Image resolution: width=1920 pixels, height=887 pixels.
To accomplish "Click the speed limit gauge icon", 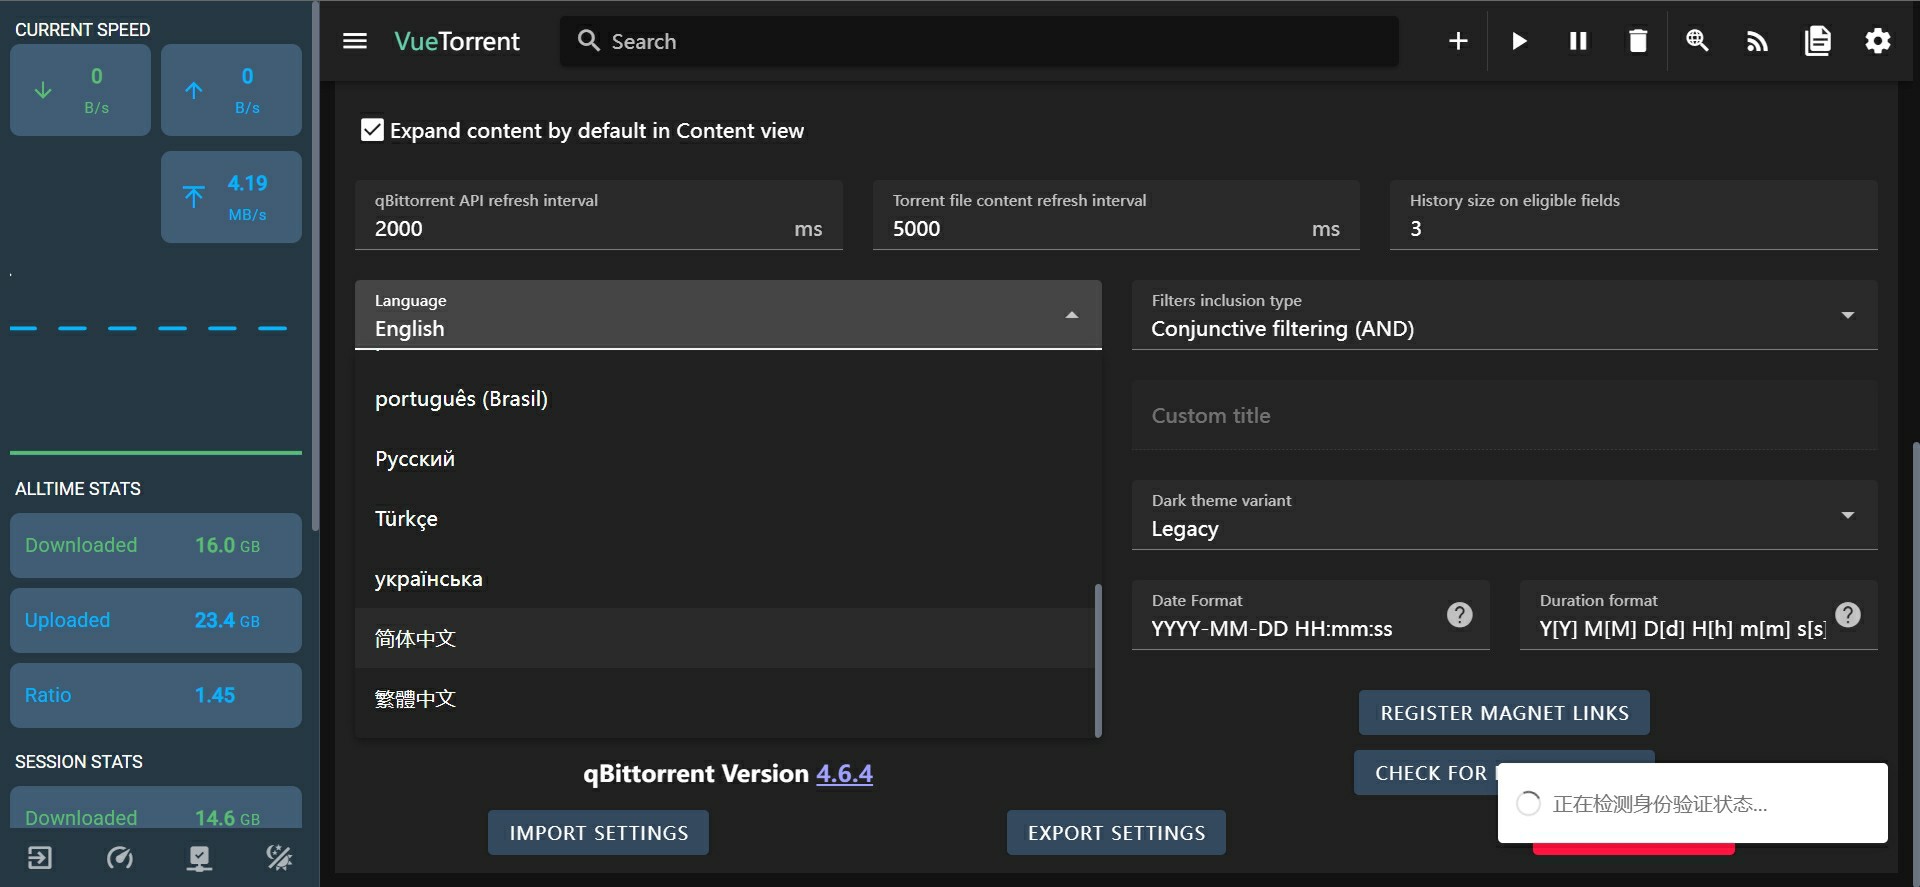I will click(120, 858).
